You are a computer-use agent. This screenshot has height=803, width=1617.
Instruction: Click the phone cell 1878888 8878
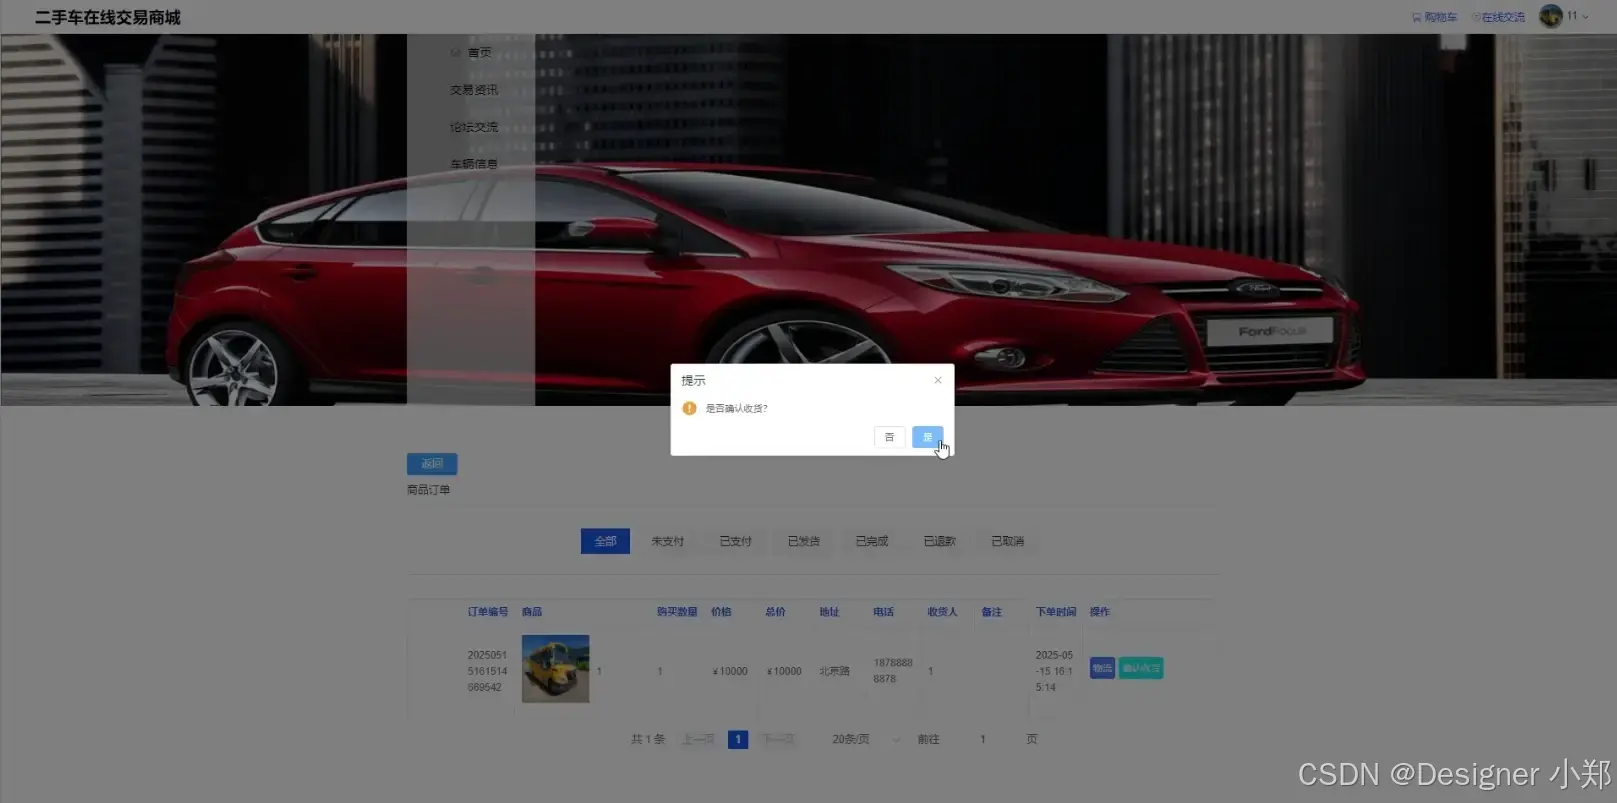click(893, 671)
